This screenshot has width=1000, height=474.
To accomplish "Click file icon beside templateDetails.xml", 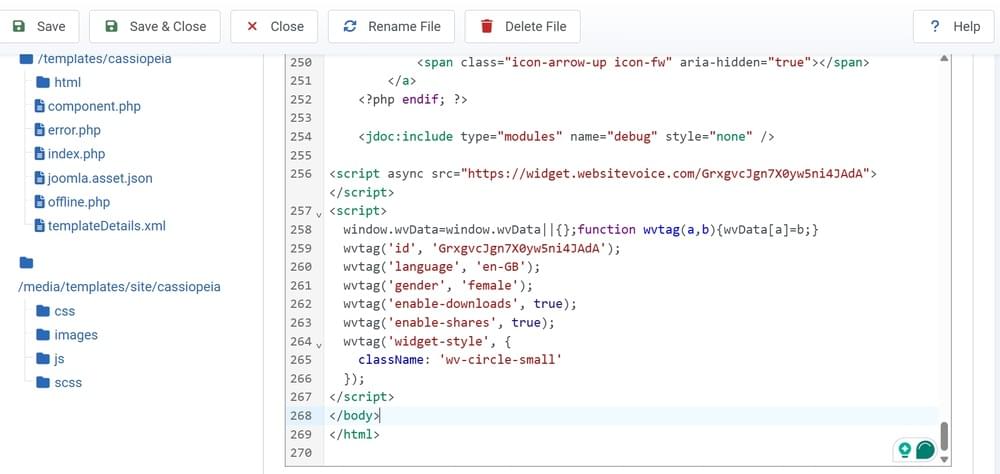I will 40,225.
